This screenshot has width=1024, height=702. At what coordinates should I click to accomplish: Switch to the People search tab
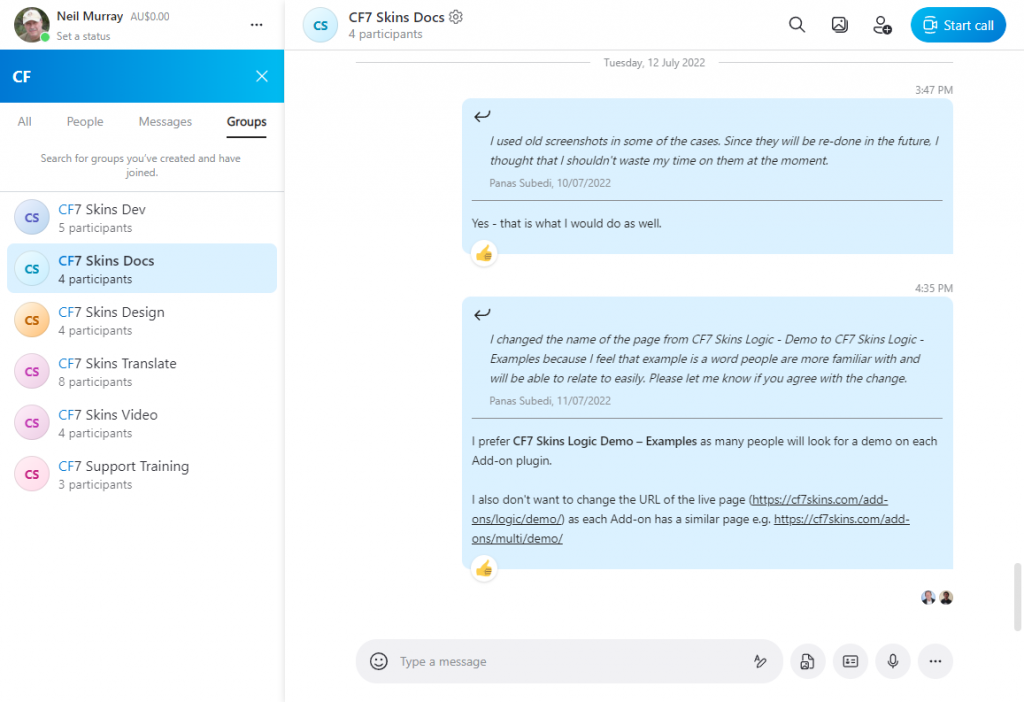point(85,122)
